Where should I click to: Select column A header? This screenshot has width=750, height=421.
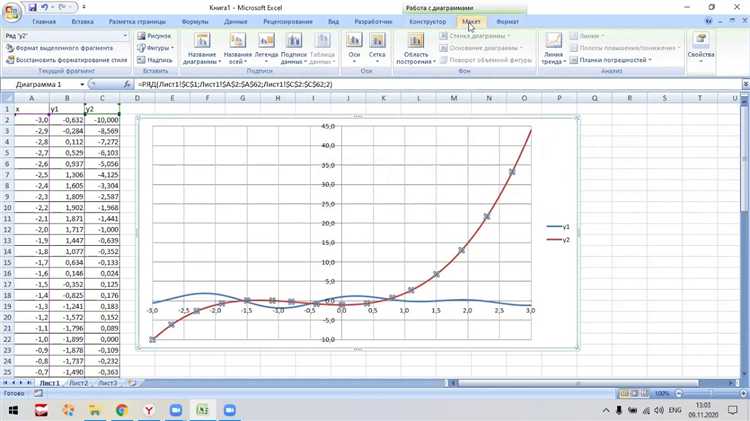32,98
